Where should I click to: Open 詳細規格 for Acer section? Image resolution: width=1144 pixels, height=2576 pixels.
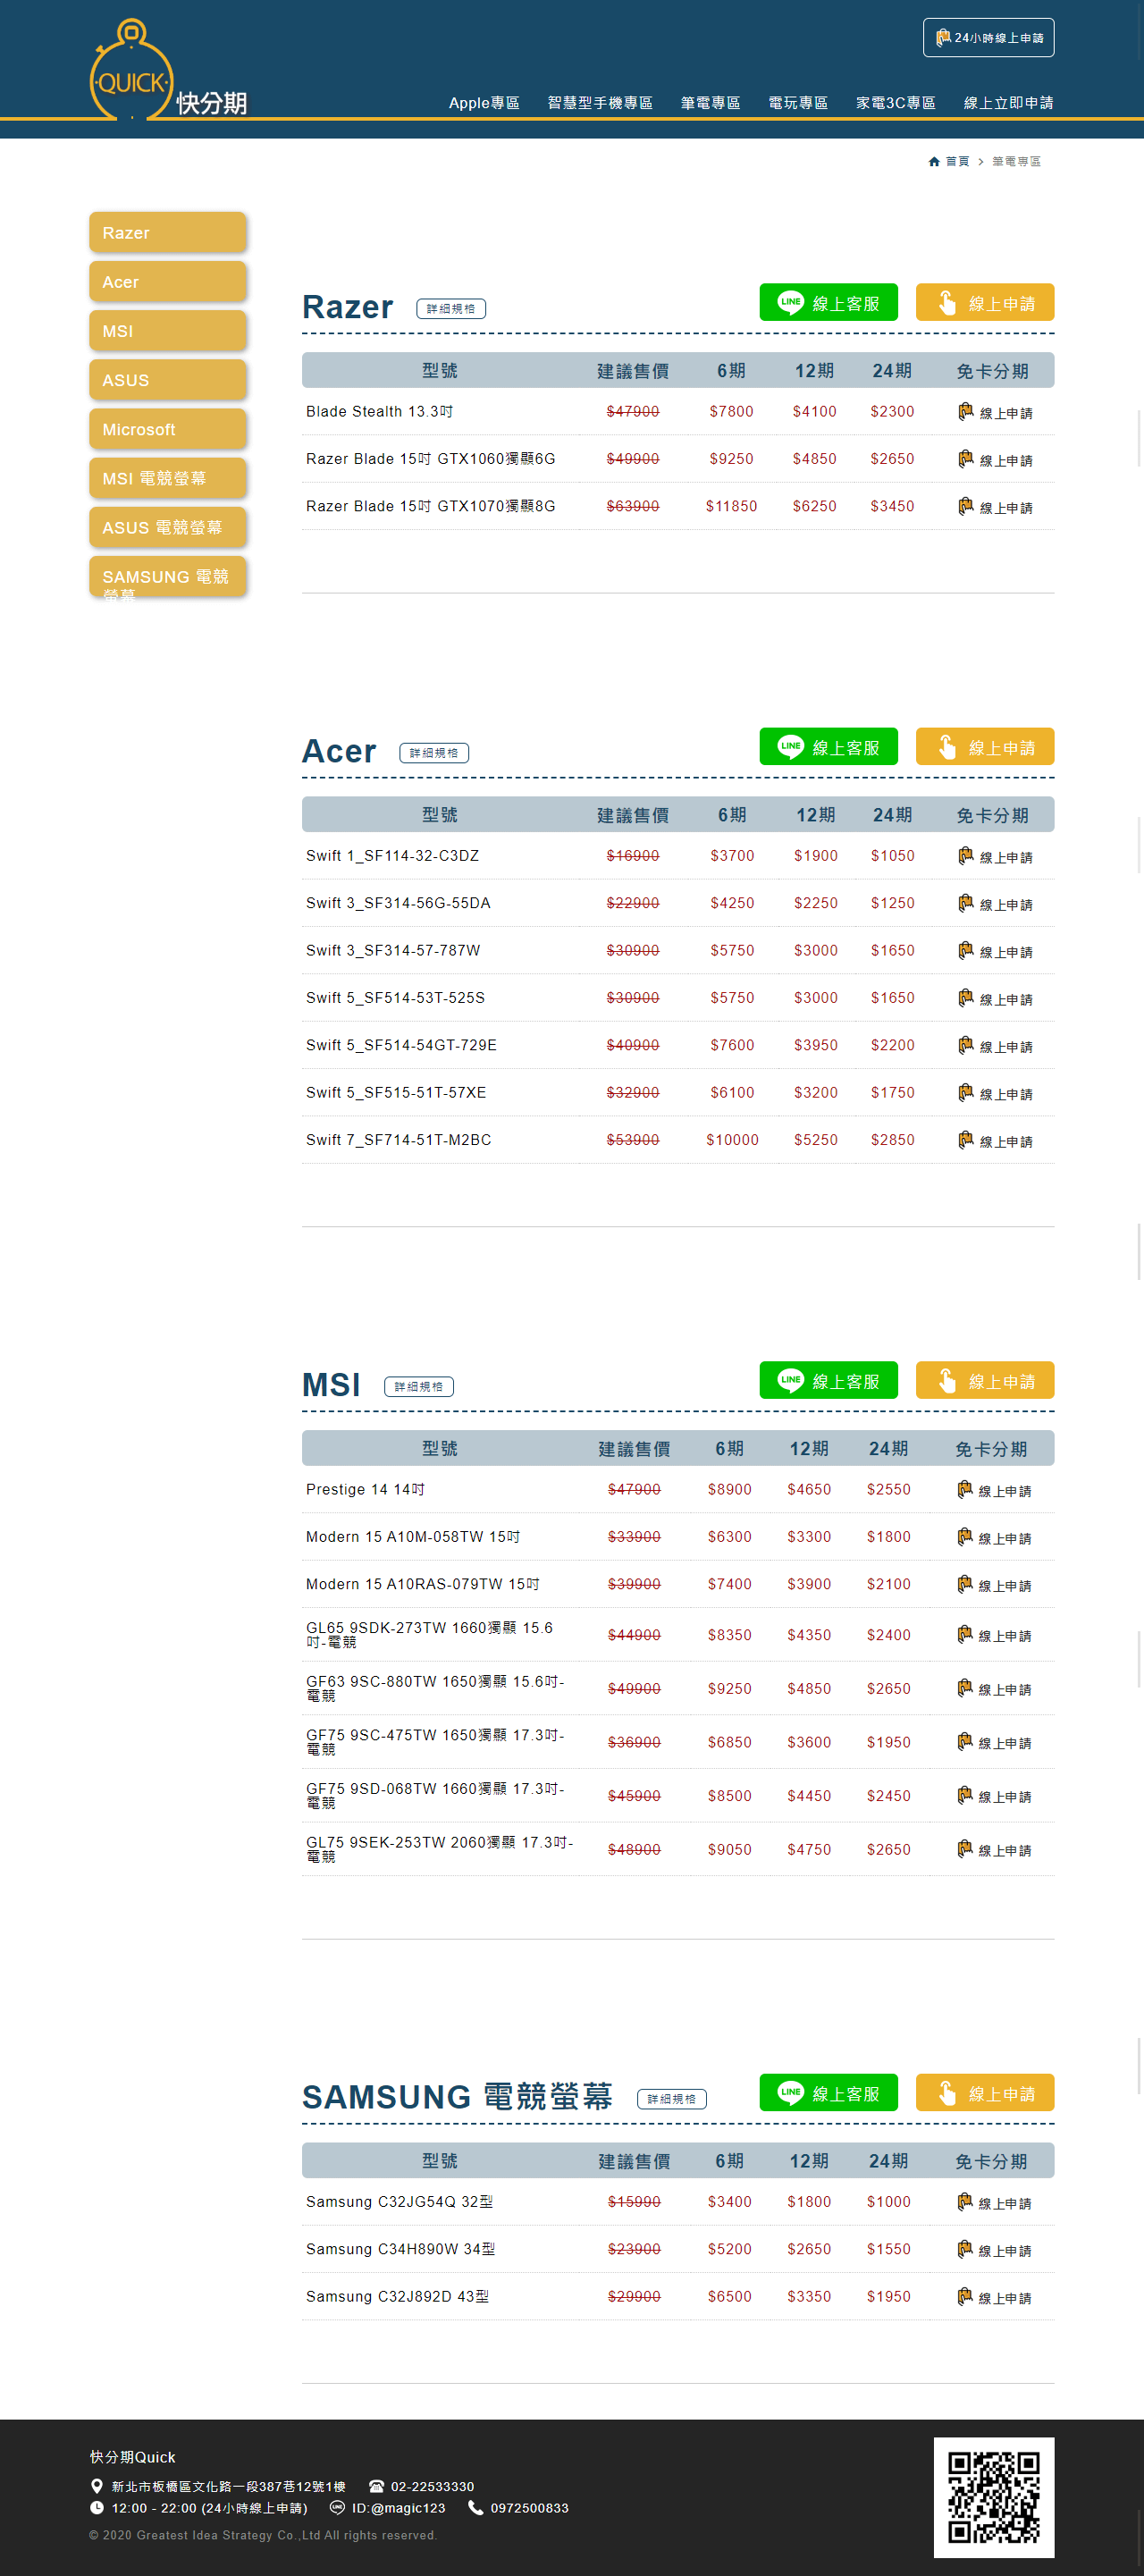tap(434, 753)
